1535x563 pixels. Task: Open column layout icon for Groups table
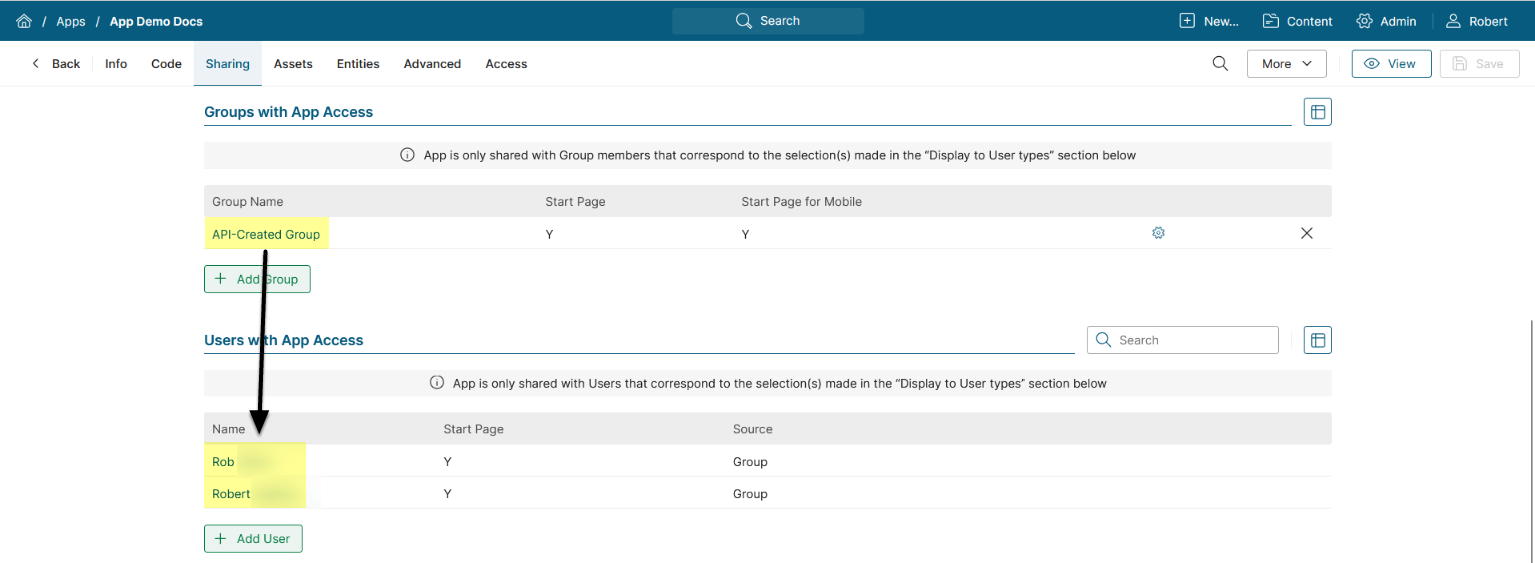tap(1317, 112)
